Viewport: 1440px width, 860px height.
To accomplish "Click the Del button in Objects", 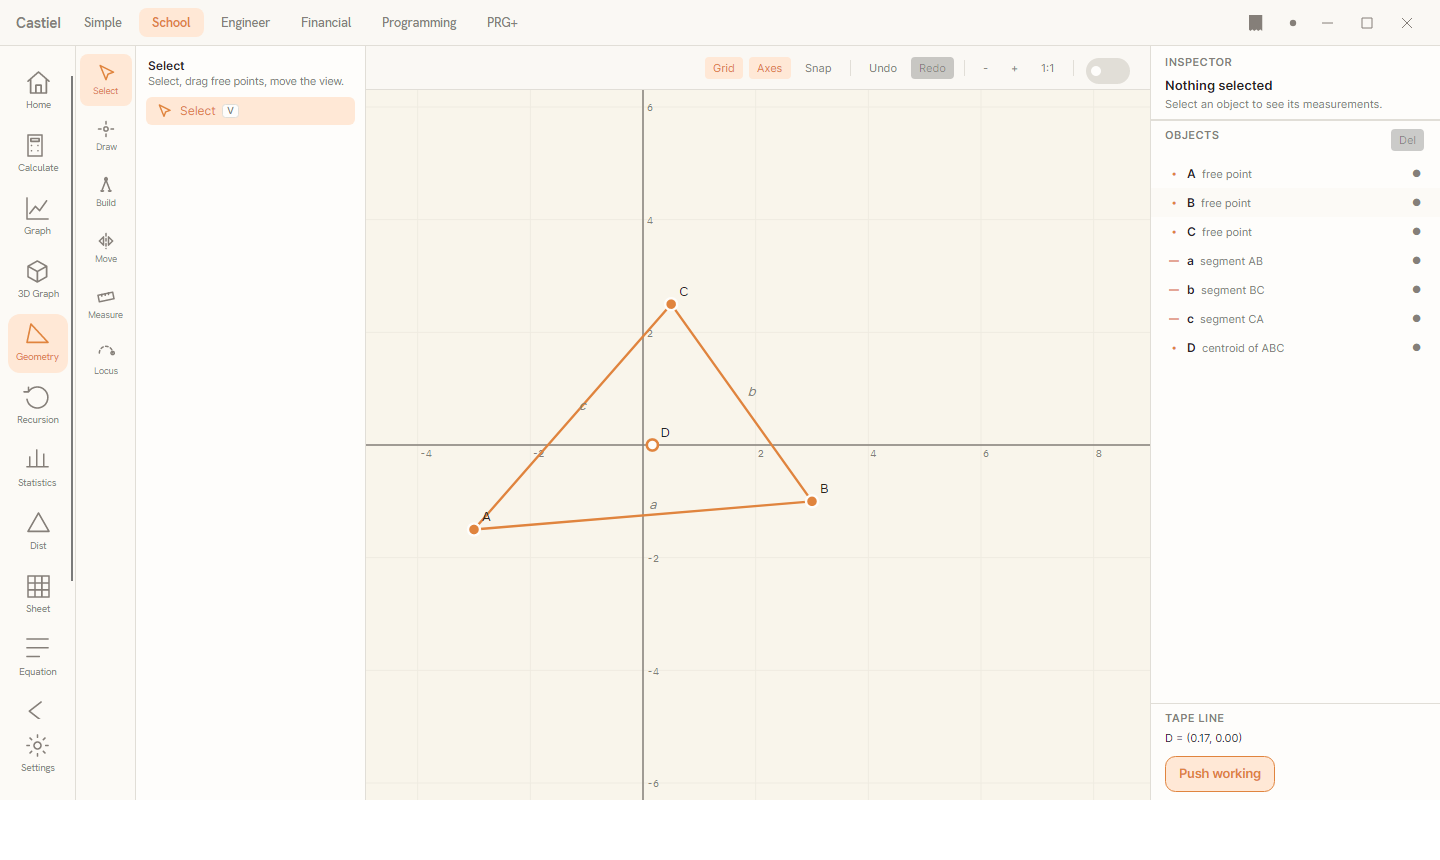I will [x=1407, y=140].
